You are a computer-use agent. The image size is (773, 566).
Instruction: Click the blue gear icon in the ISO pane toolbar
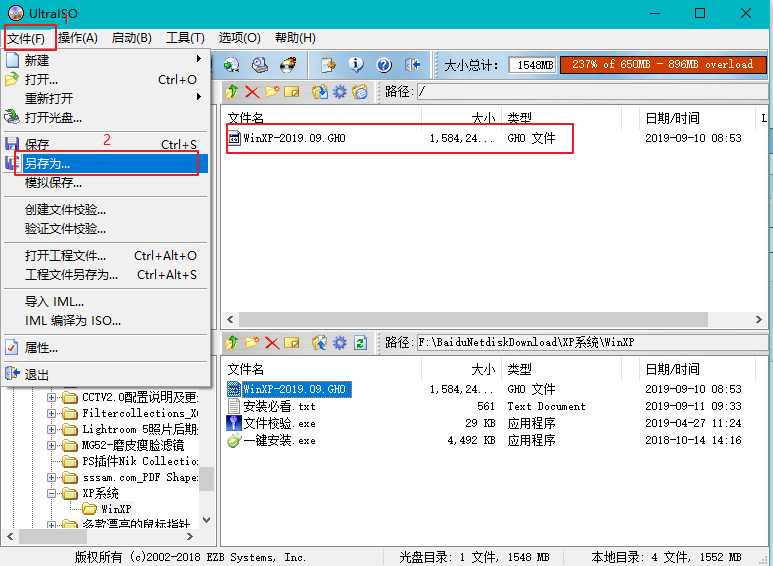click(x=340, y=91)
